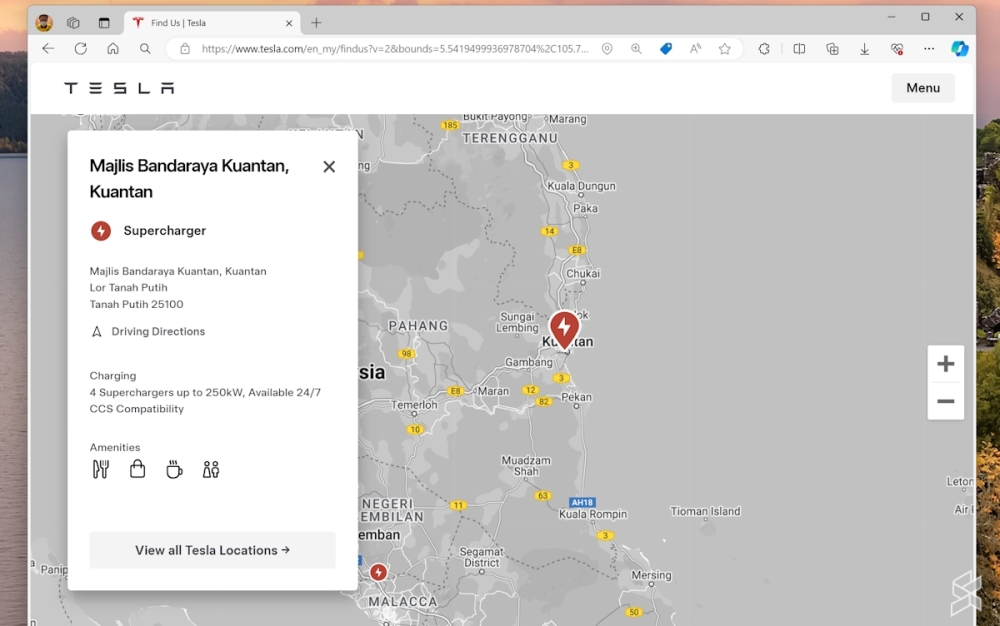The height and width of the screenshot is (626, 1000).
Task: Click the restaurant amenity fork-knife icon
Action: pos(101,470)
